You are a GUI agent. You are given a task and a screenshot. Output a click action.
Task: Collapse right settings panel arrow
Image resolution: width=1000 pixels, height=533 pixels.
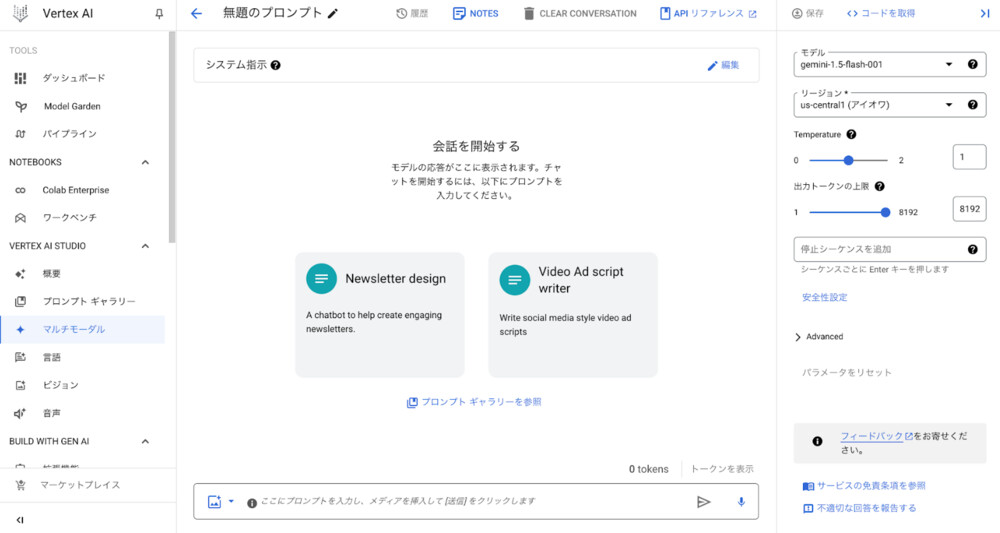(x=985, y=13)
